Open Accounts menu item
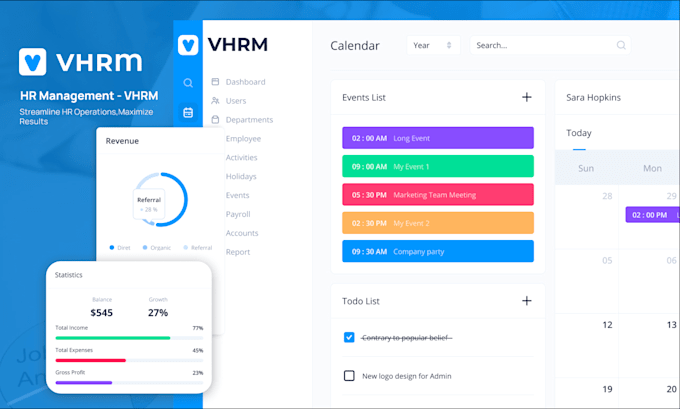The width and height of the screenshot is (680, 409). pos(242,233)
